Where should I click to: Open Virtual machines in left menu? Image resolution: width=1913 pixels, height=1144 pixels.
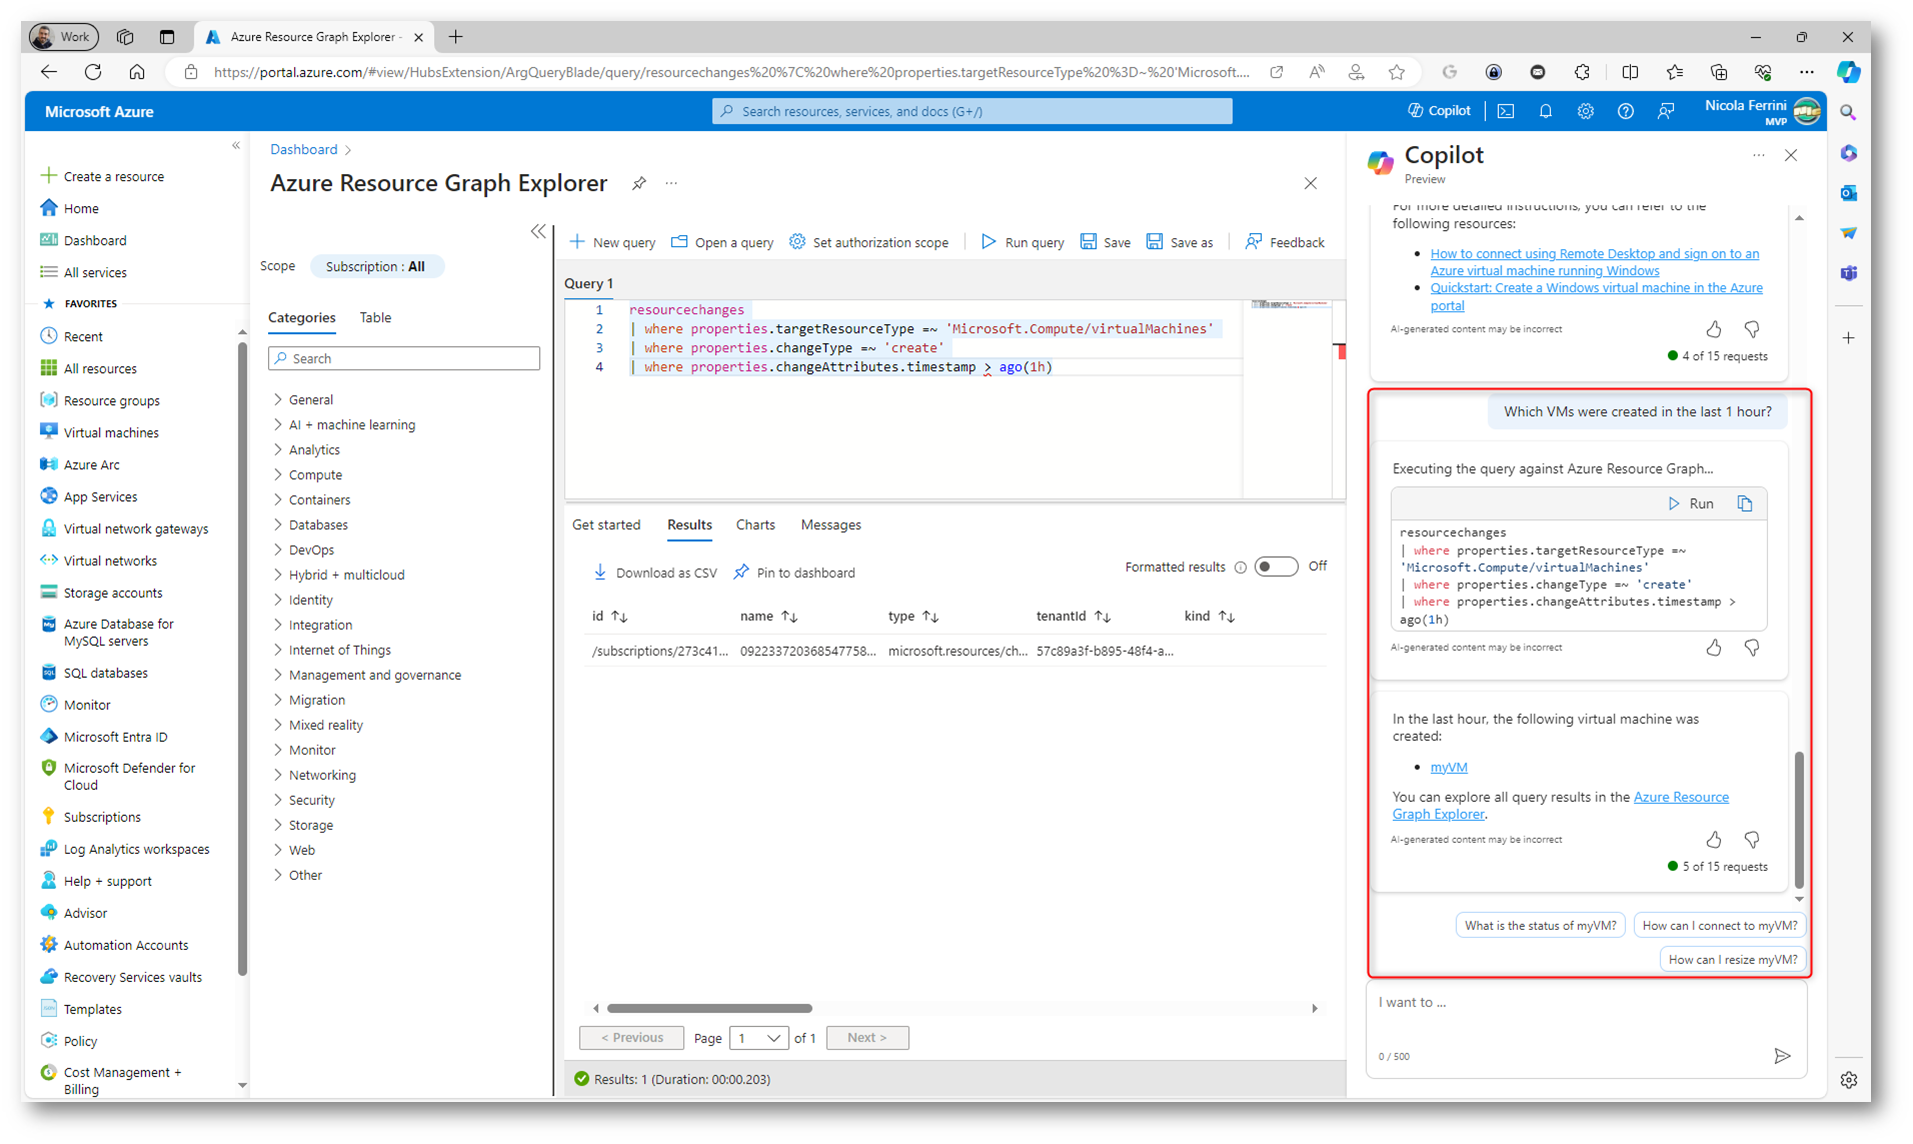coord(110,433)
